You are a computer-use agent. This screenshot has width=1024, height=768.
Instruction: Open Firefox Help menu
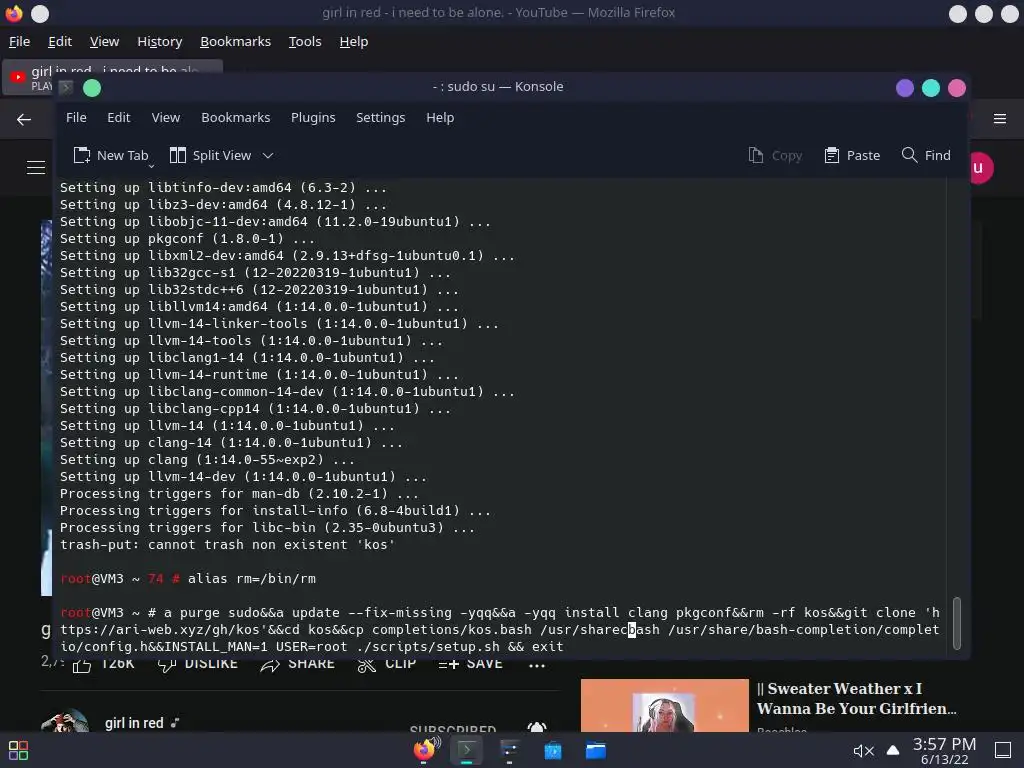pyautogui.click(x=353, y=41)
